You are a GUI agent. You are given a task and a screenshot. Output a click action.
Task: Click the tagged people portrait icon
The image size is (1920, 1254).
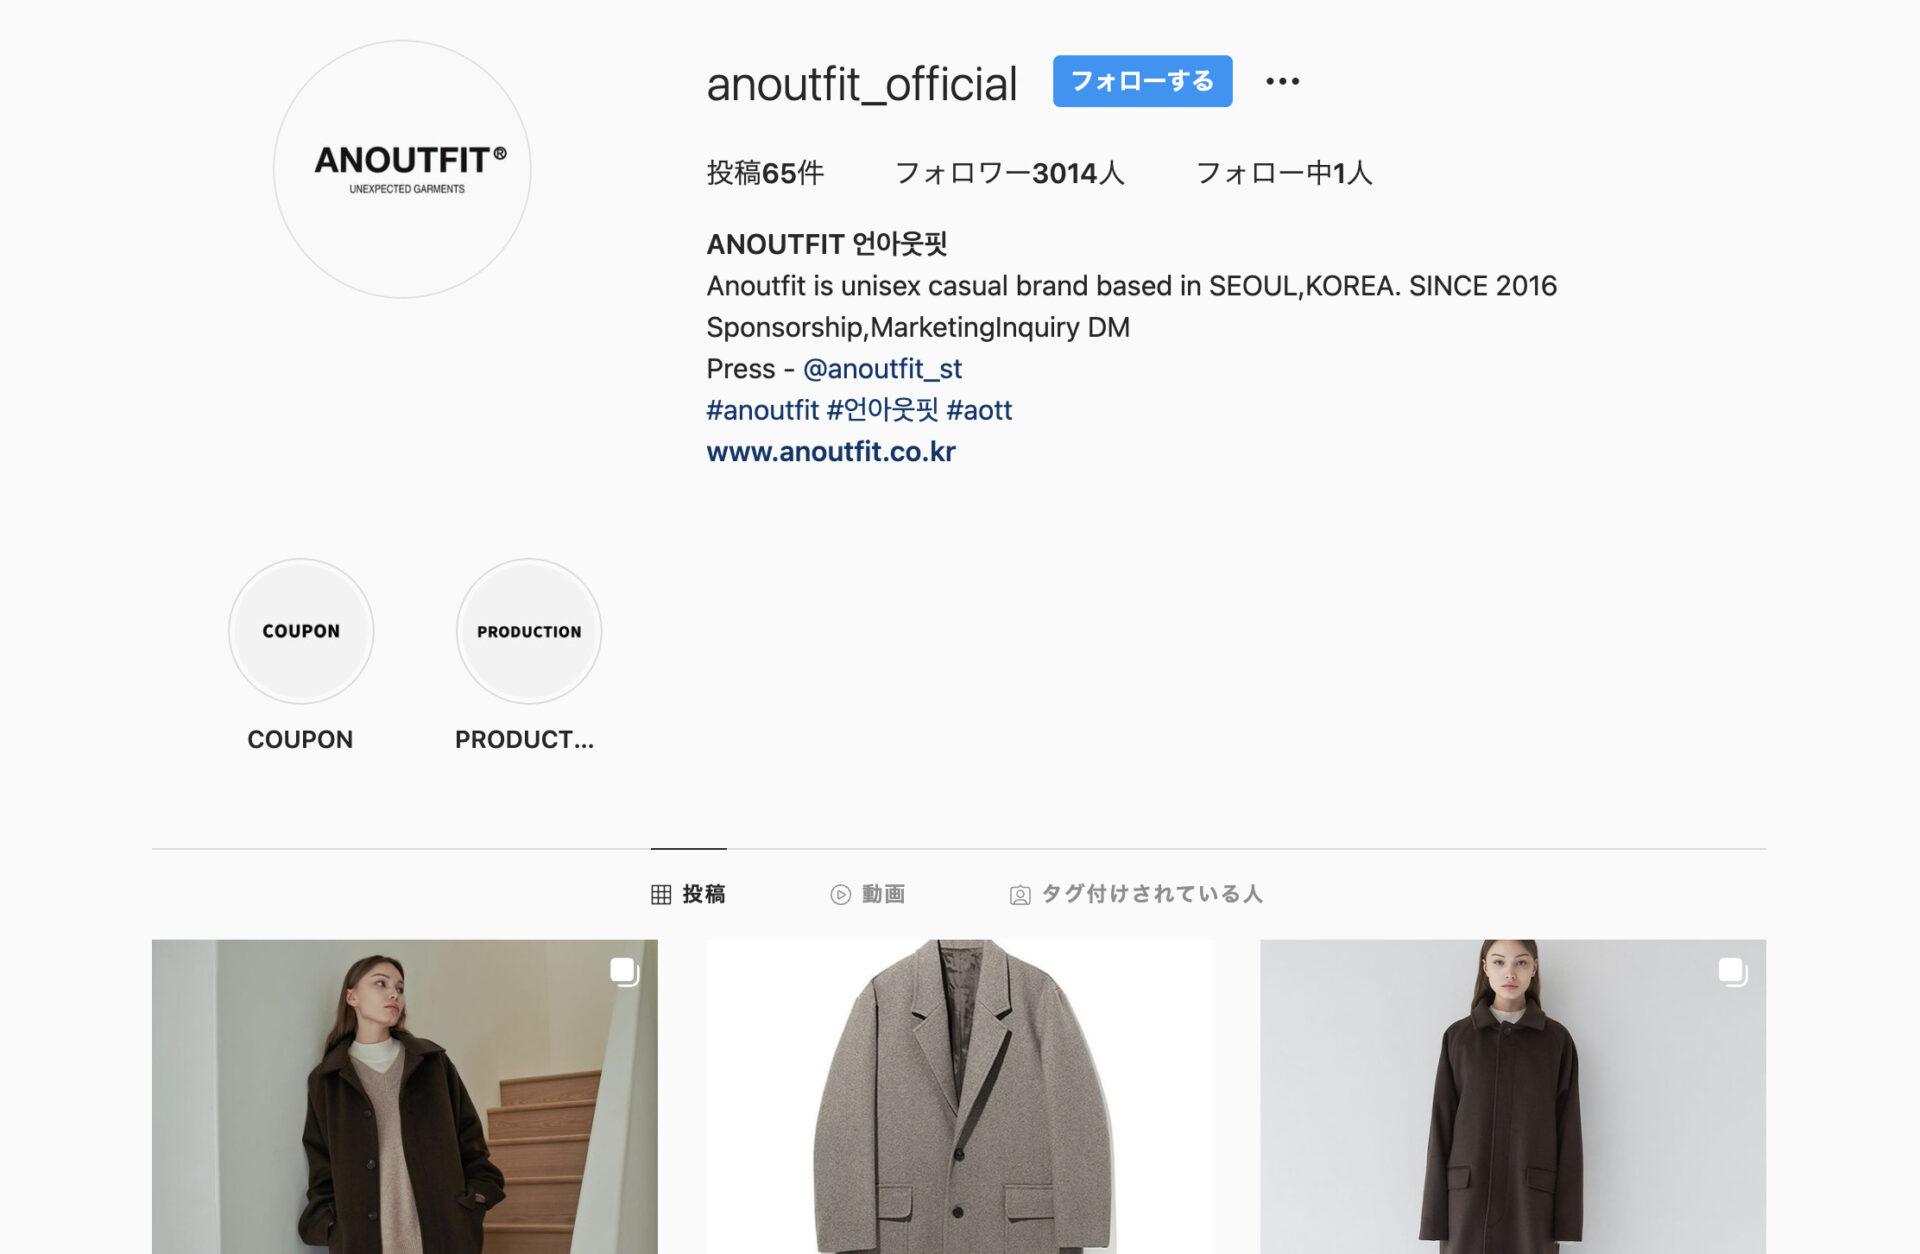click(1020, 895)
